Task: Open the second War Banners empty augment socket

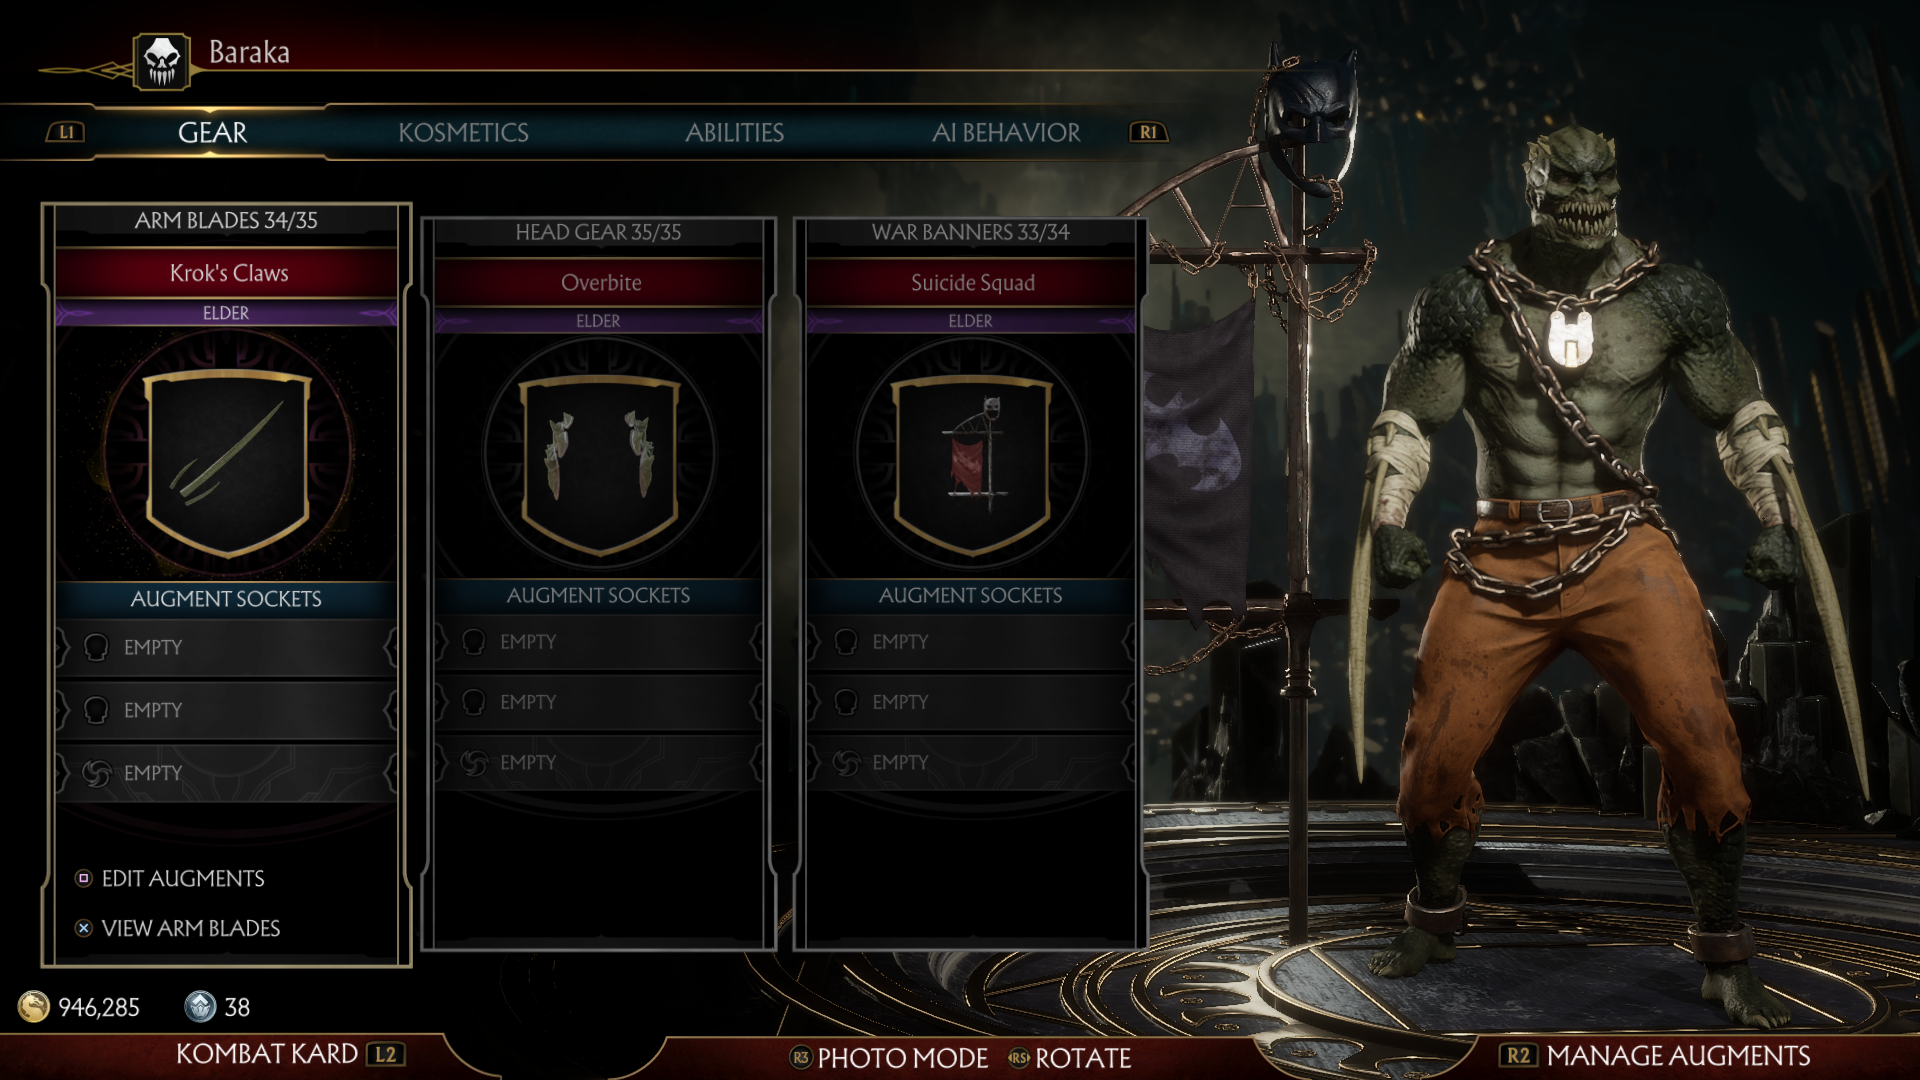Action: [970, 702]
